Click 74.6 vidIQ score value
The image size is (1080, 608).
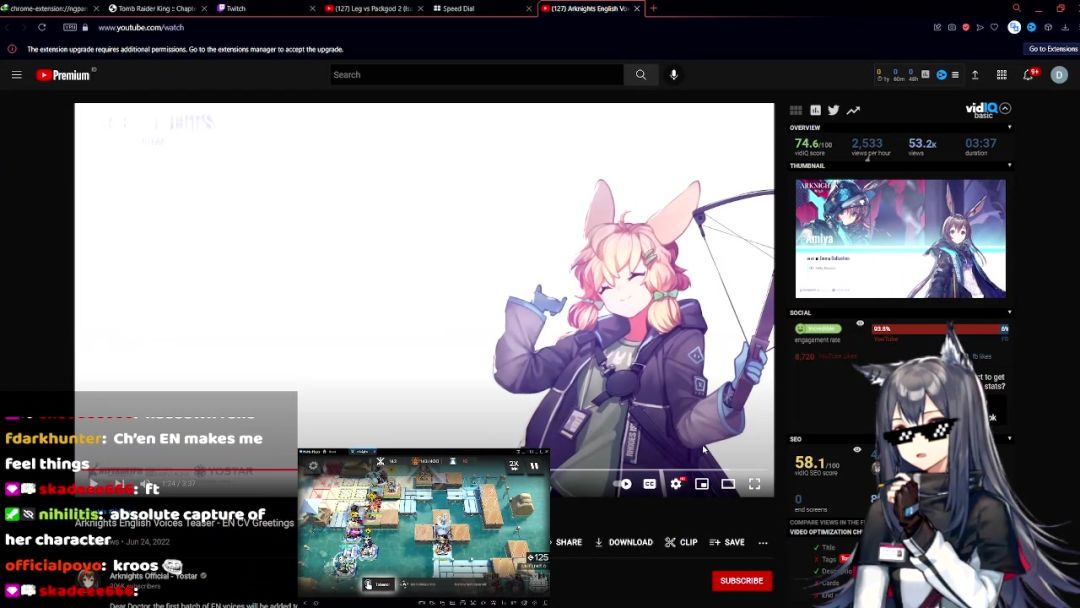coord(813,143)
